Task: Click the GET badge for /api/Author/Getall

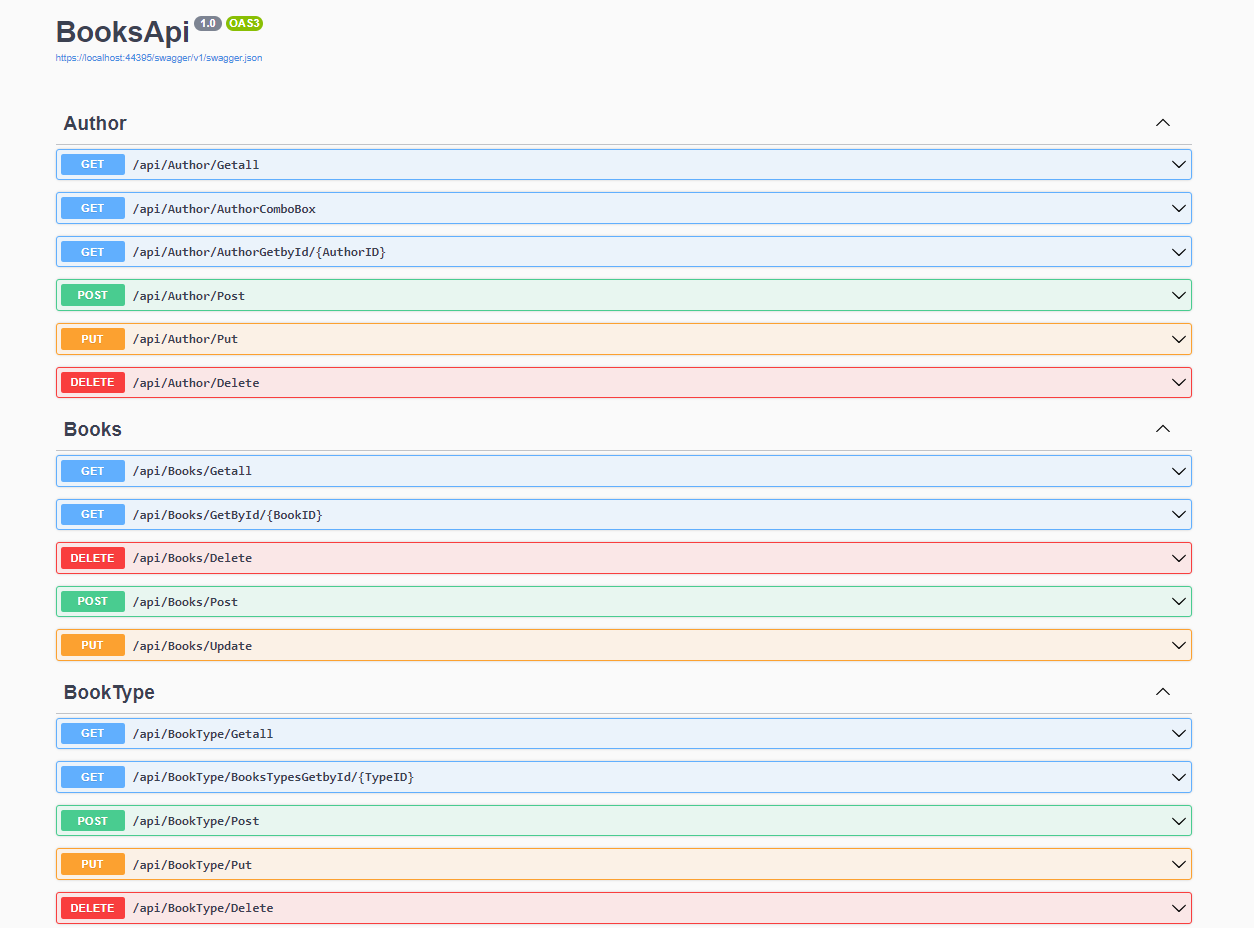Action: (x=93, y=164)
